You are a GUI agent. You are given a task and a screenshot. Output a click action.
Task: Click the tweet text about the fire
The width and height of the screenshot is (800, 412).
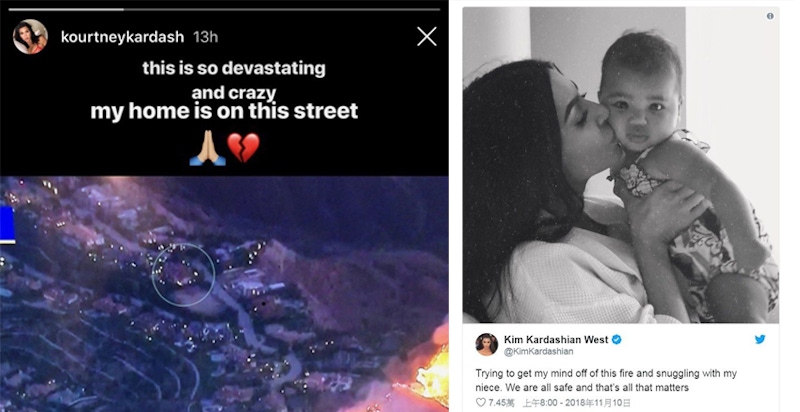pyautogui.click(x=606, y=380)
